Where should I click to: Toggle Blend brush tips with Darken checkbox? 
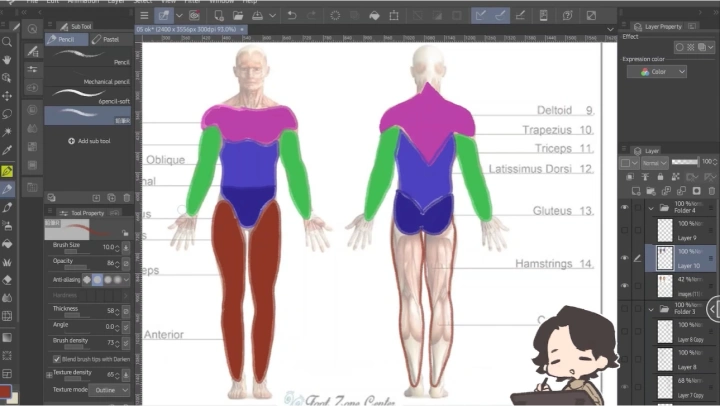point(56,359)
